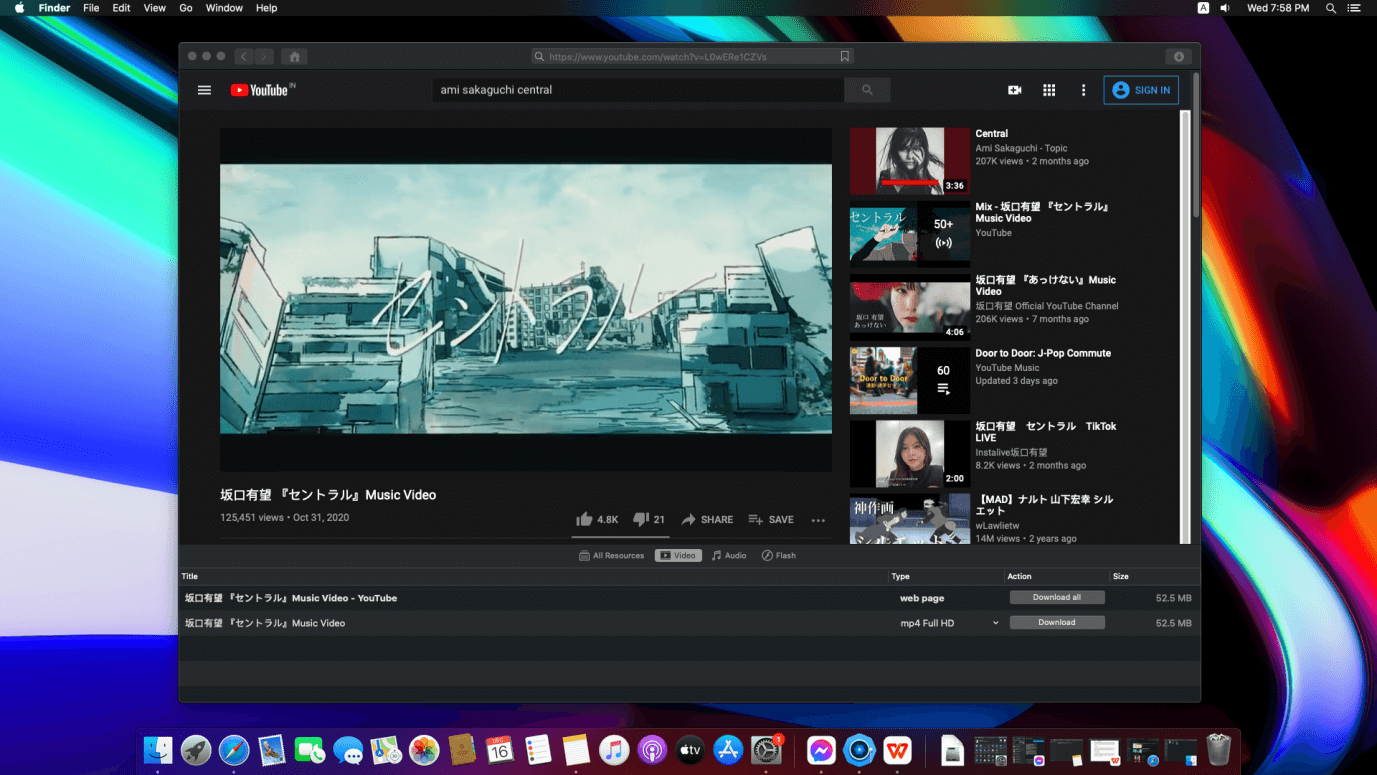Open the create video camera icon
Image resolution: width=1377 pixels, height=775 pixels.
1014,90
